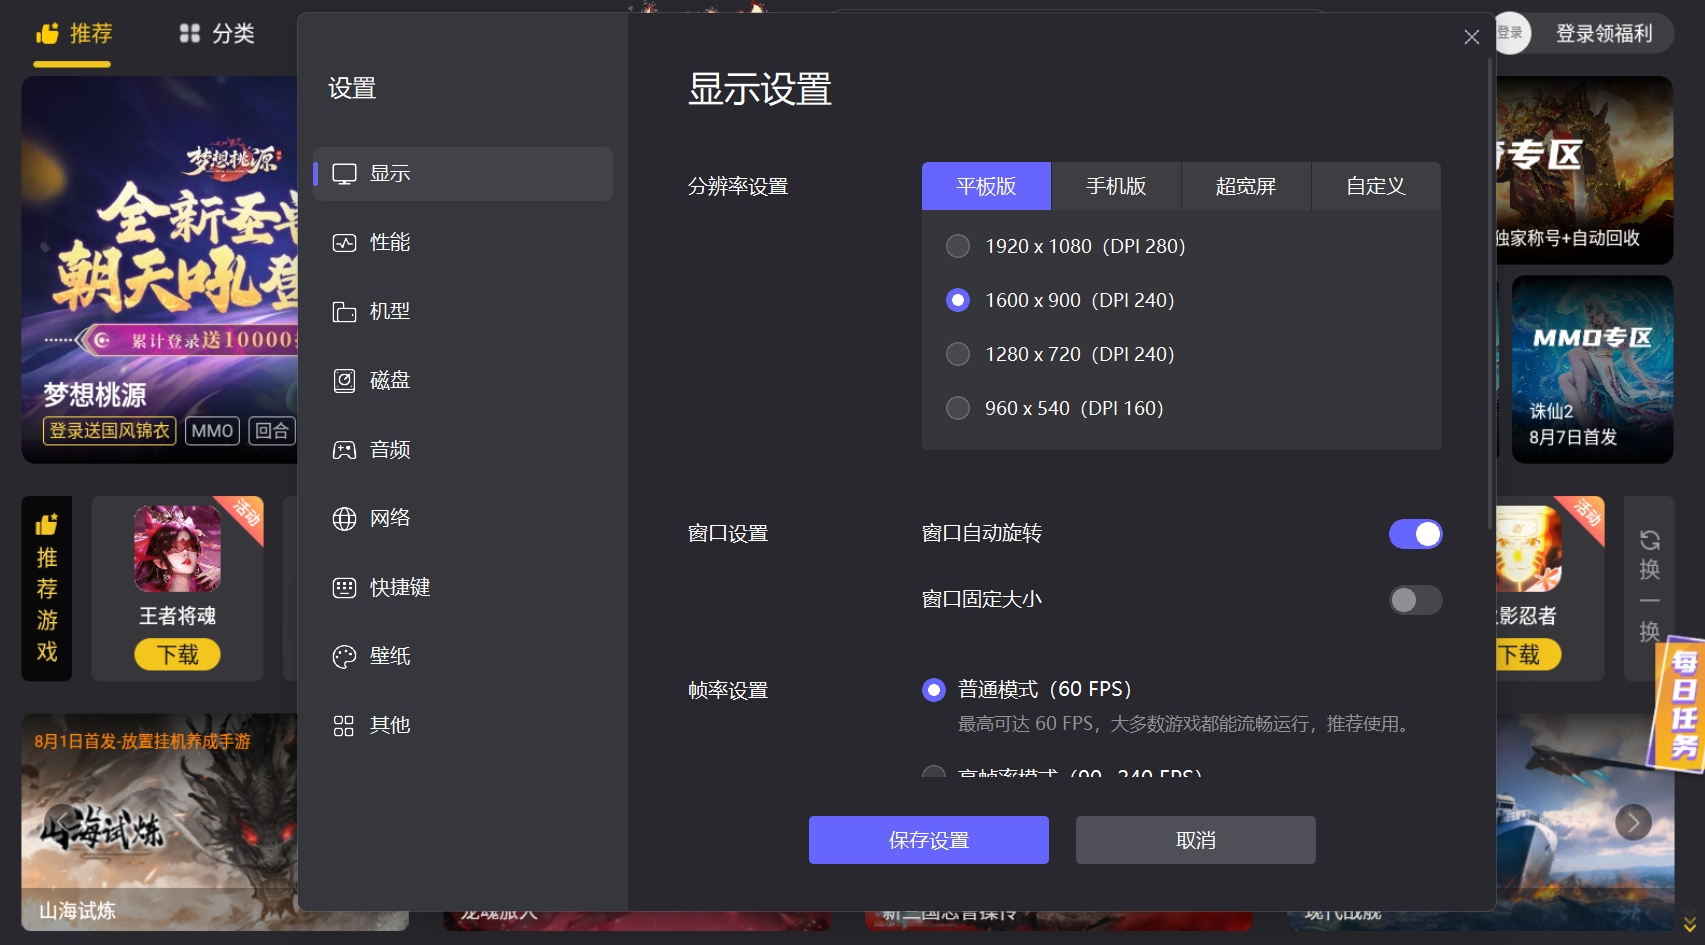This screenshot has height=945, width=1705.
Task: Switch to the 手机版 resolution tab
Action: click(1117, 186)
